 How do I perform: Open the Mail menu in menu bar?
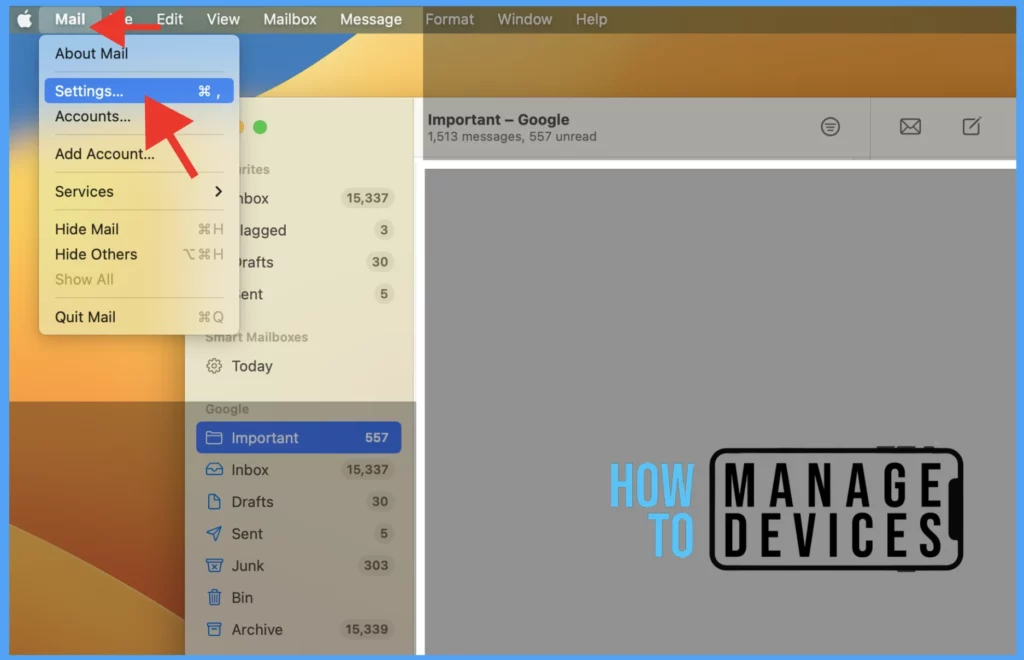pyautogui.click(x=70, y=20)
